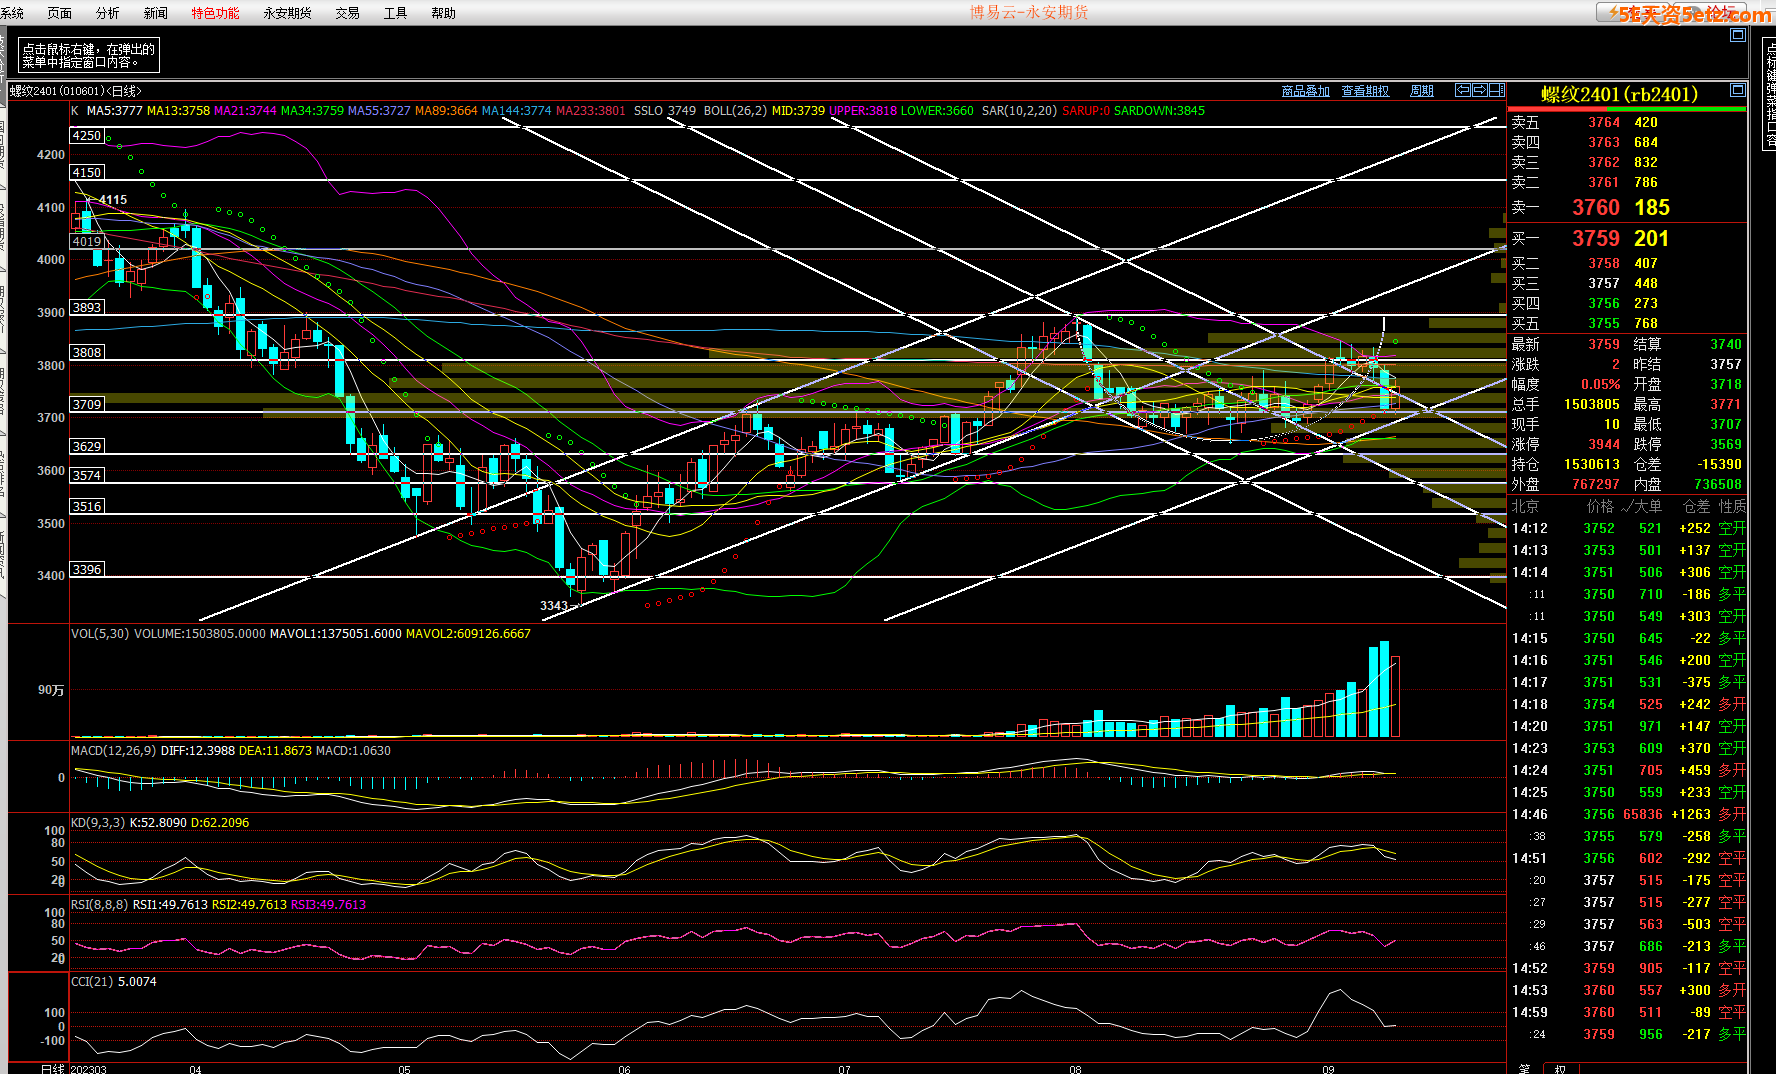Click the left arrow icon above the chart

1462,90
